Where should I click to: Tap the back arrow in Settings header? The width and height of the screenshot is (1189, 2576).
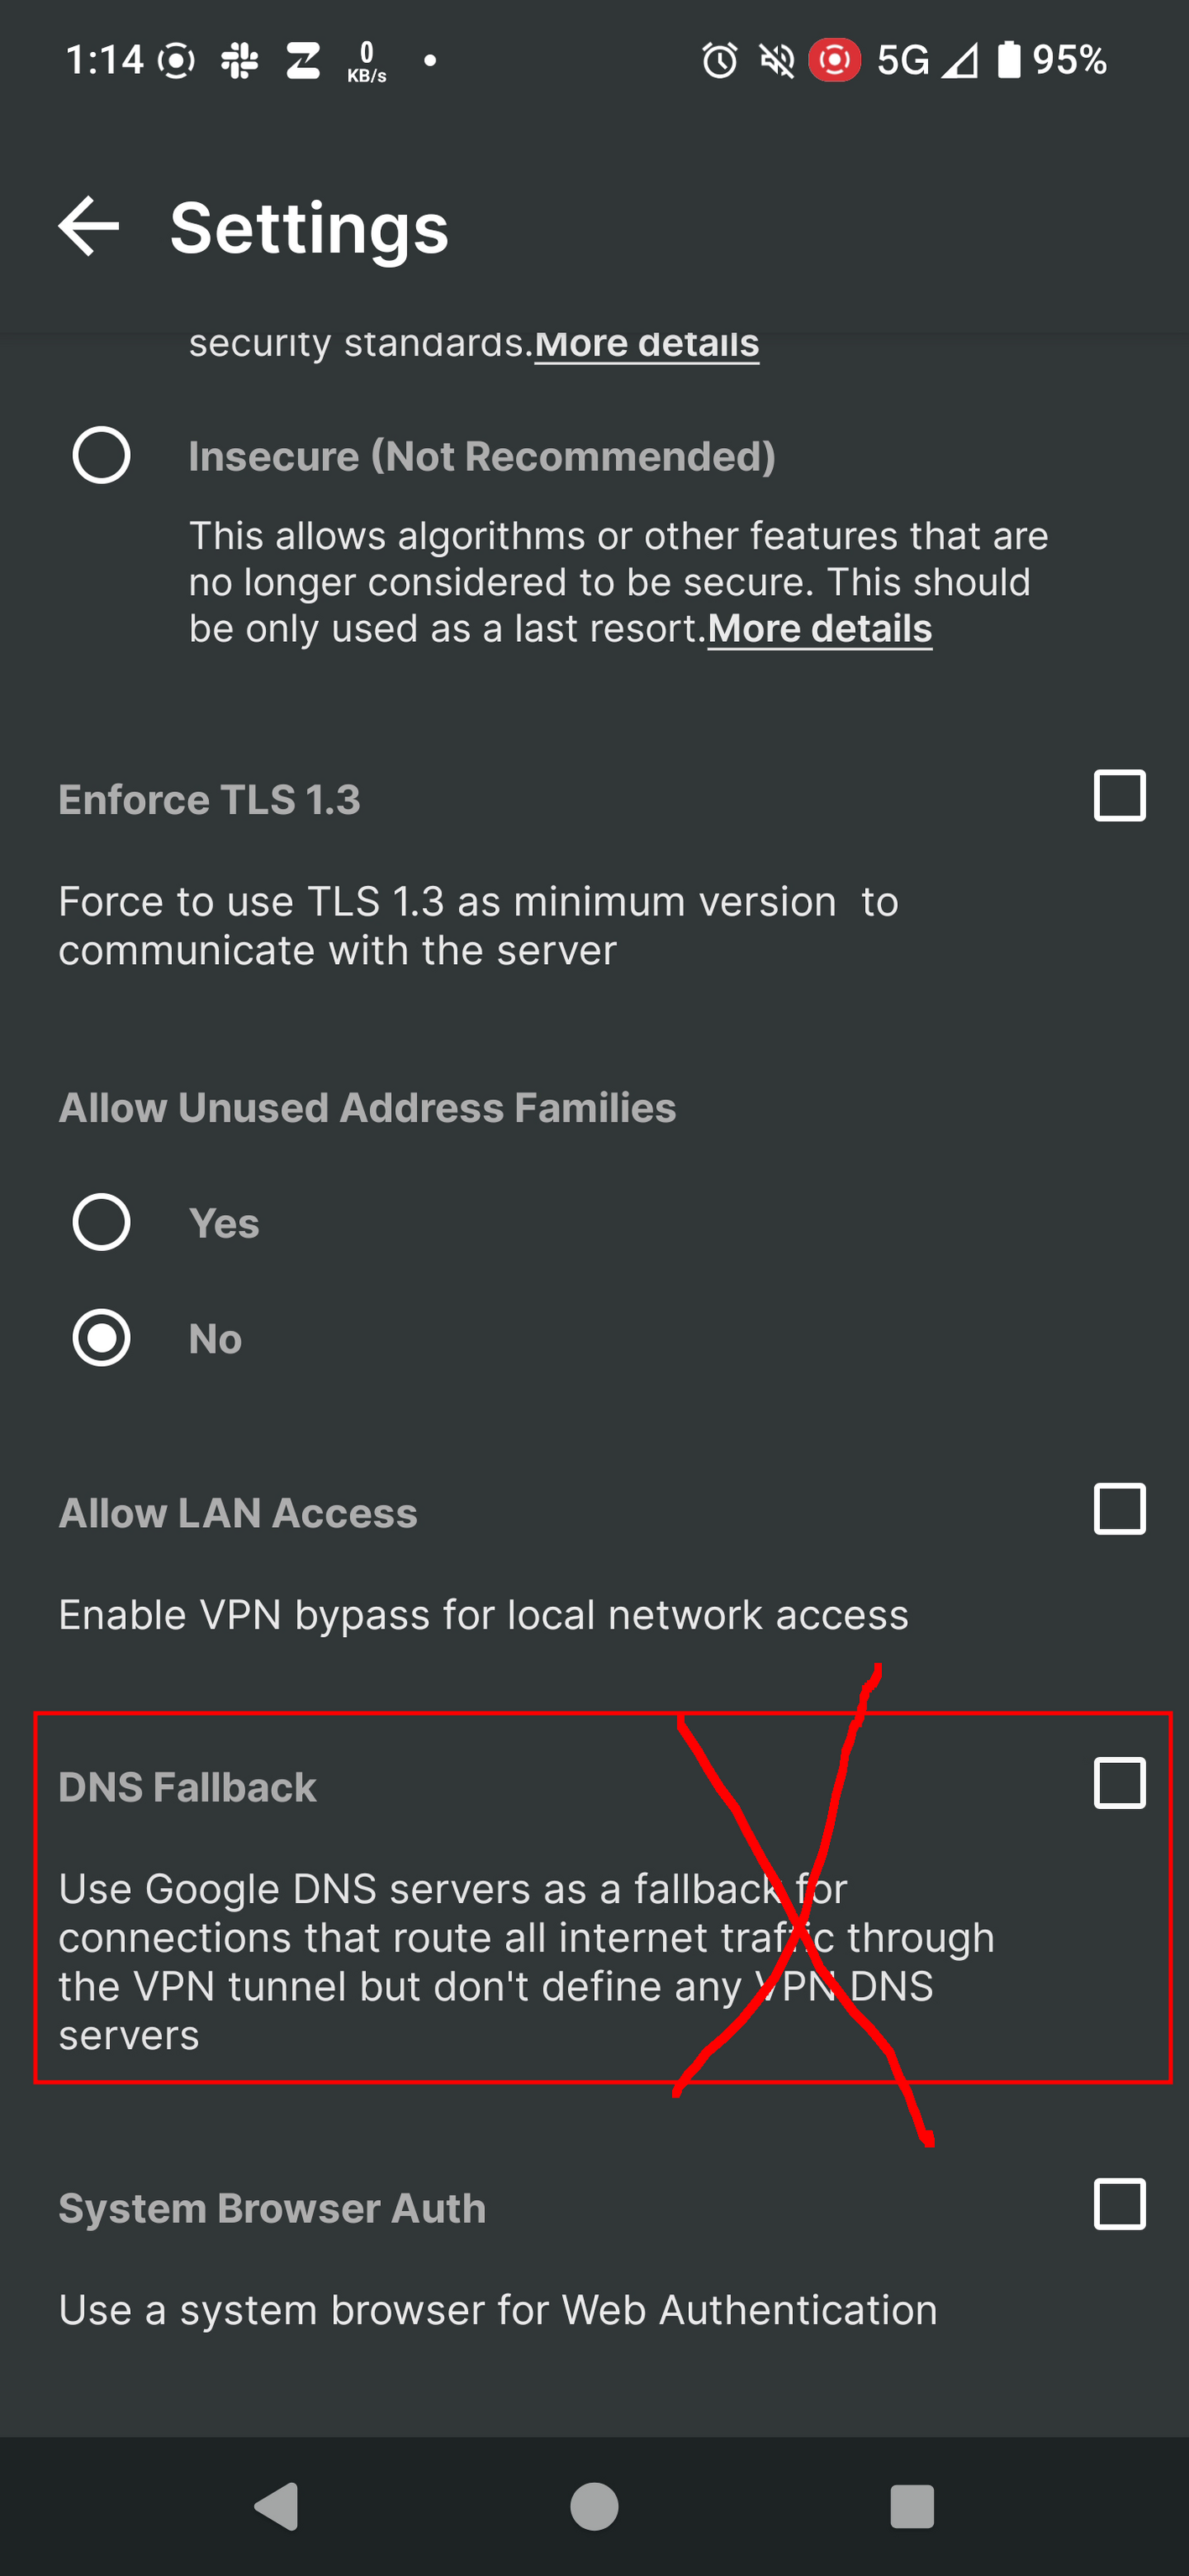tap(89, 227)
